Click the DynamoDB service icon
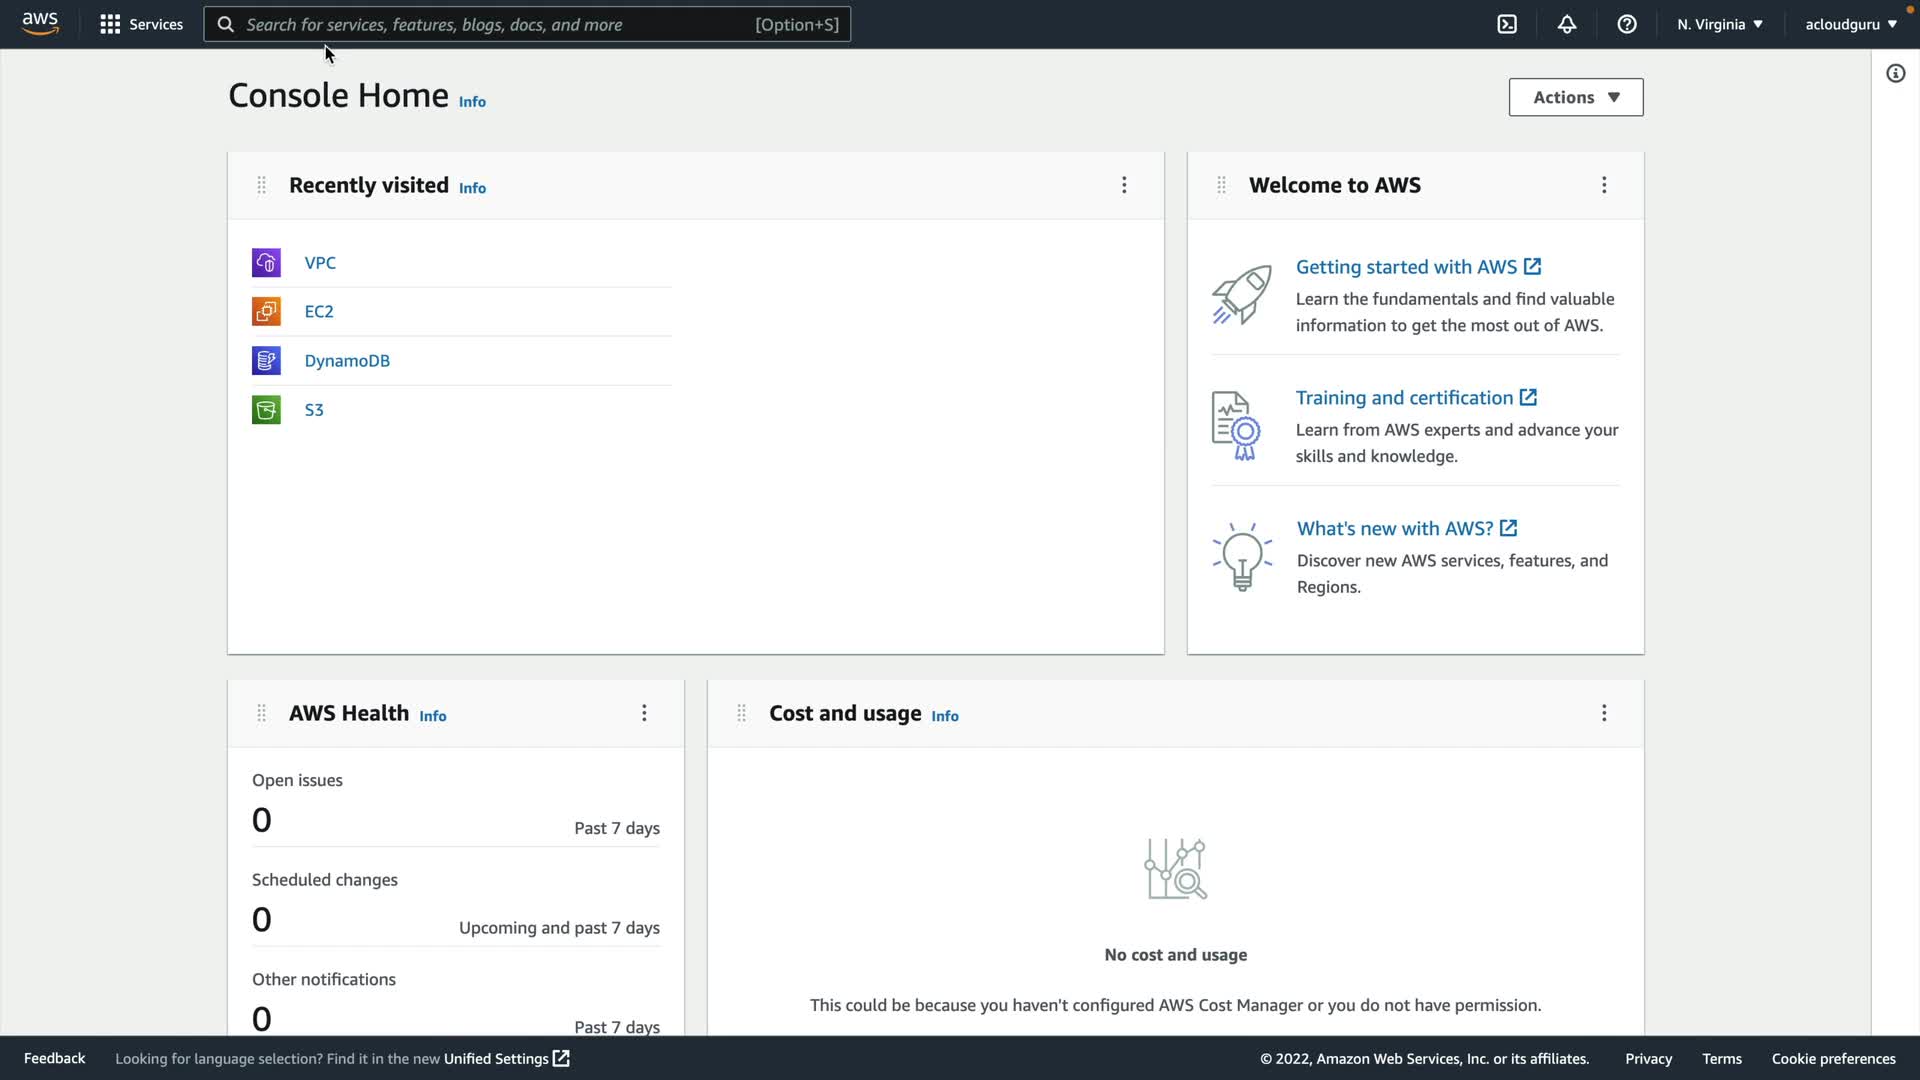This screenshot has width=1920, height=1080. pos(266,361)
